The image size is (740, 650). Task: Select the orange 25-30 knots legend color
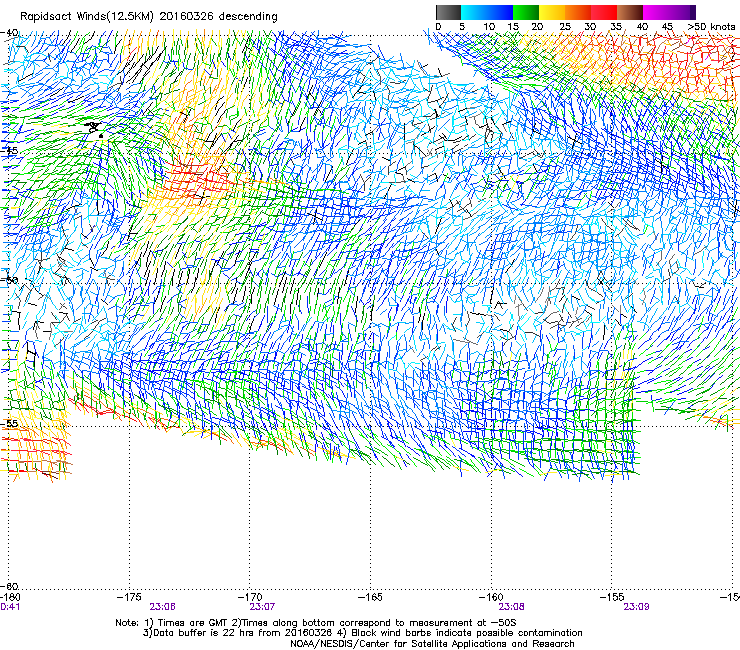(578, 12)
